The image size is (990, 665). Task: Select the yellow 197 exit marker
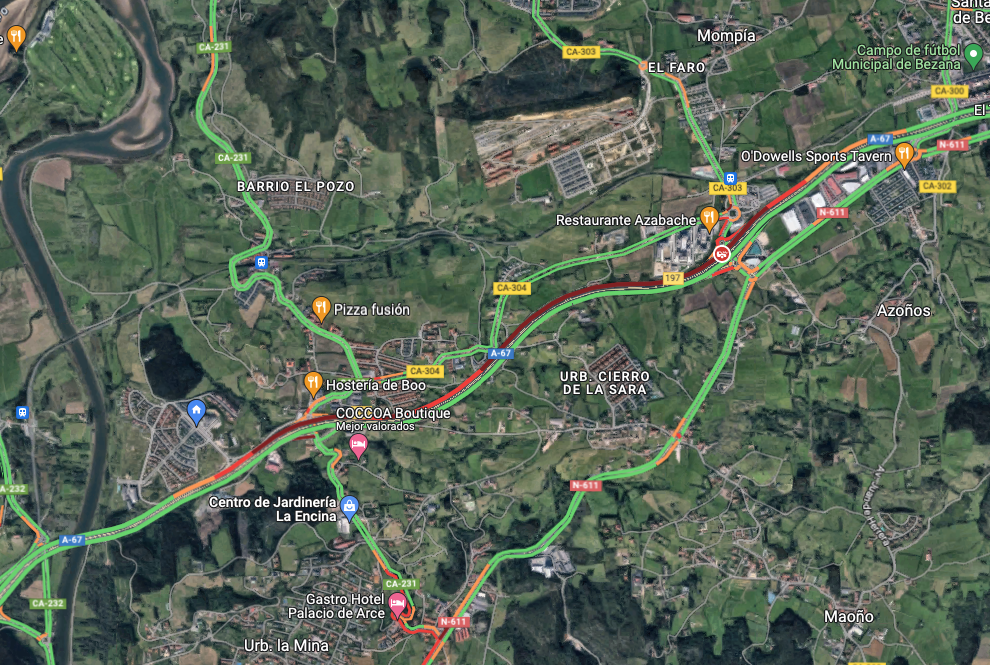(x=673, y=278)
